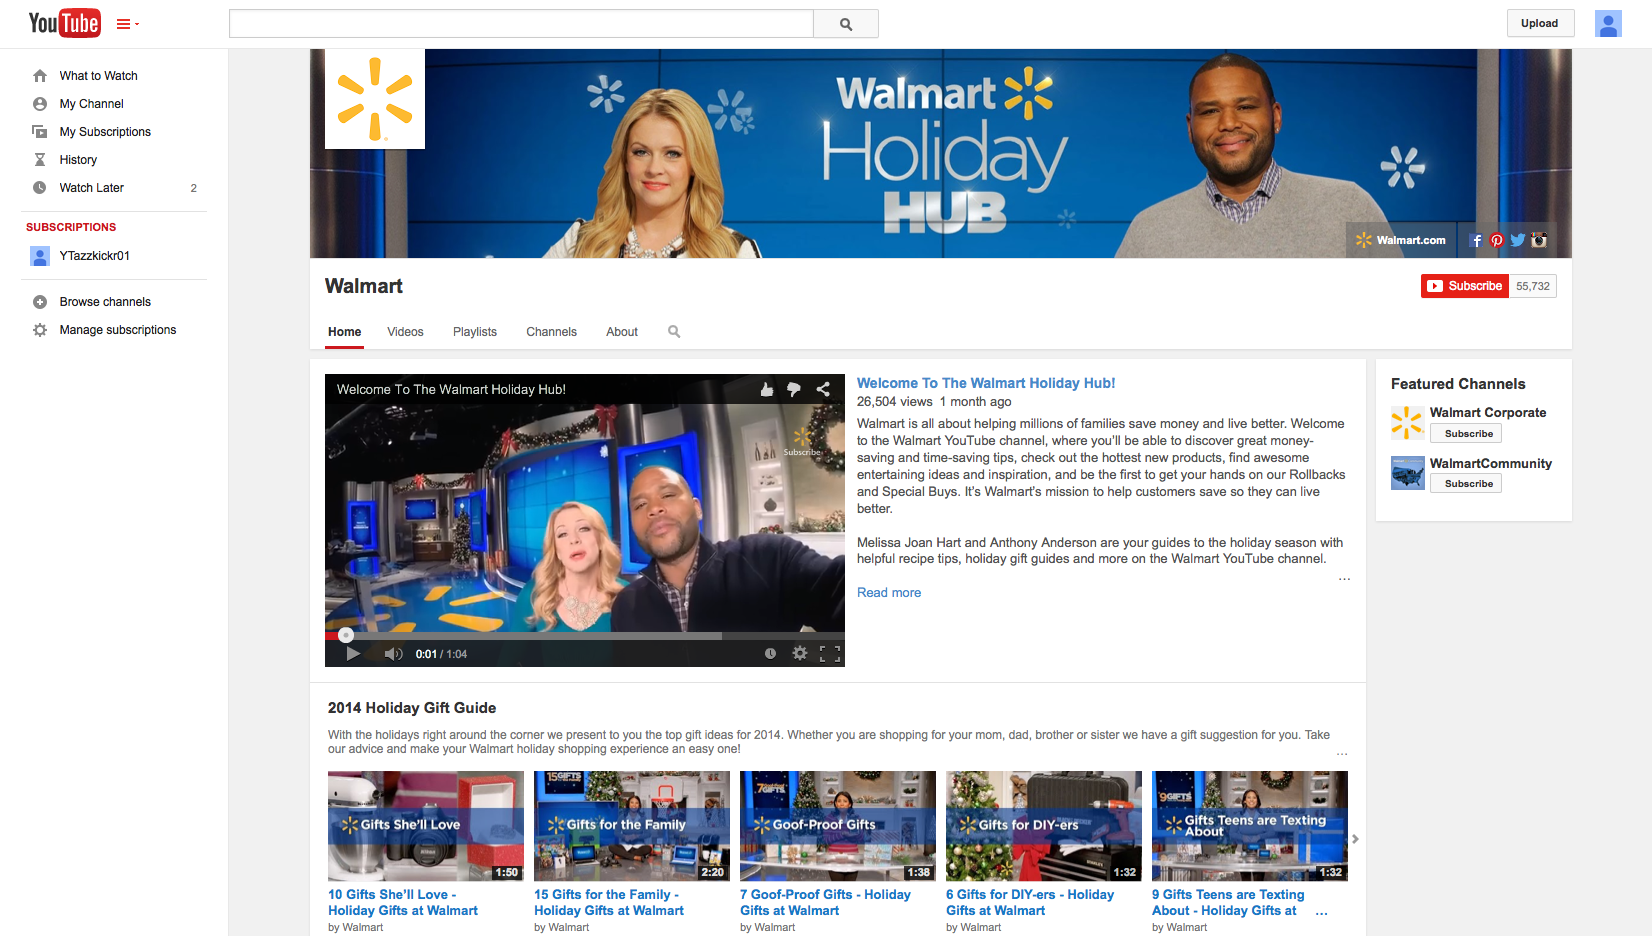Viewport: 1652px width, 936px height.
Task: Select the Home tab
Action: tap(344, 332)
